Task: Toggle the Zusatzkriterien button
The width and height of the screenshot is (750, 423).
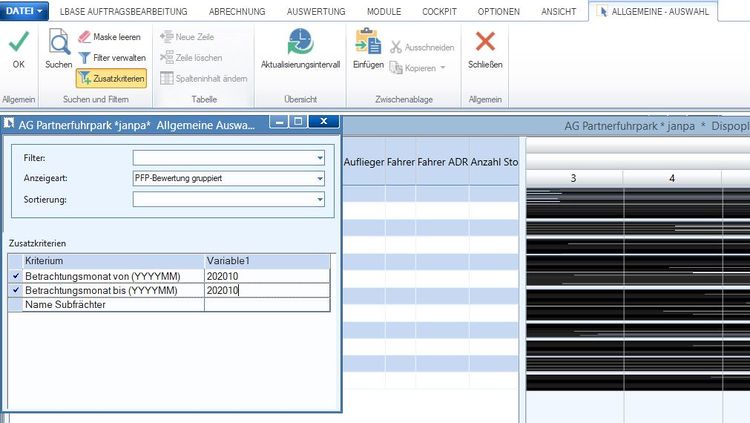Action: 111,78
